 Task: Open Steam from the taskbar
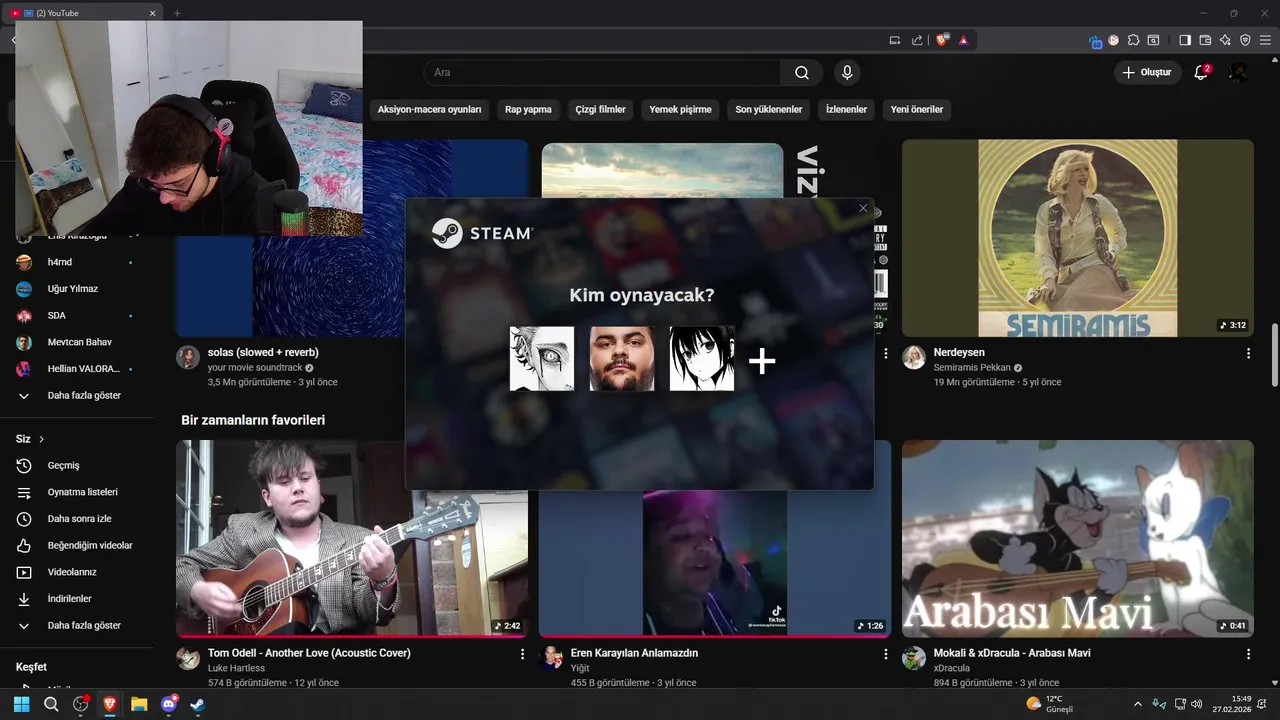coord(198,704)
